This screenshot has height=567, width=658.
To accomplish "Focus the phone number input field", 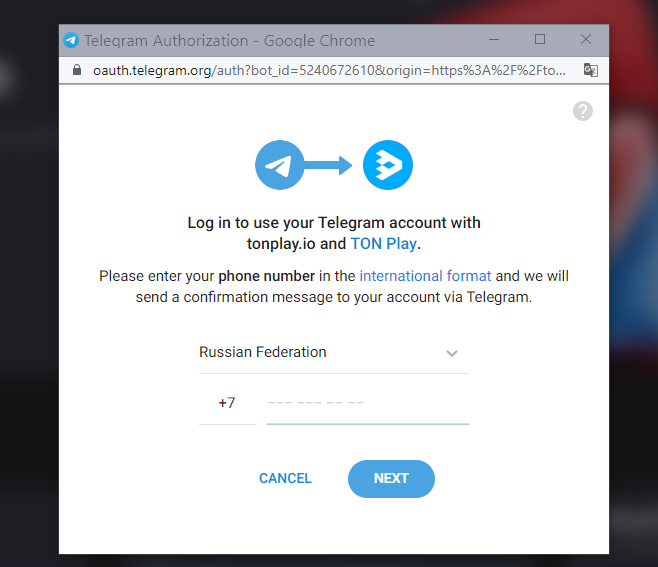I will (x=368, y=403).
